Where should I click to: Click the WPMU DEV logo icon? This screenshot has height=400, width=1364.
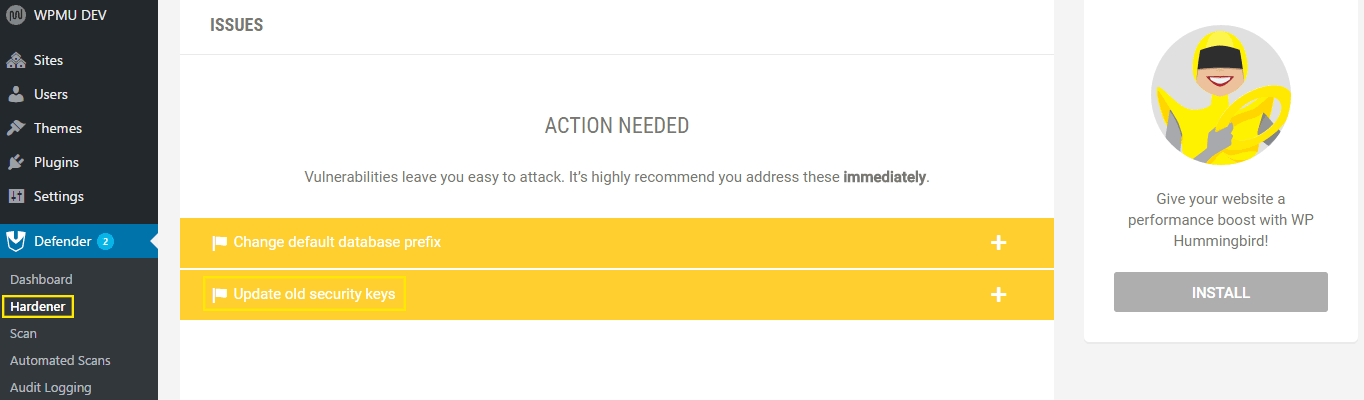coord(16,16)
